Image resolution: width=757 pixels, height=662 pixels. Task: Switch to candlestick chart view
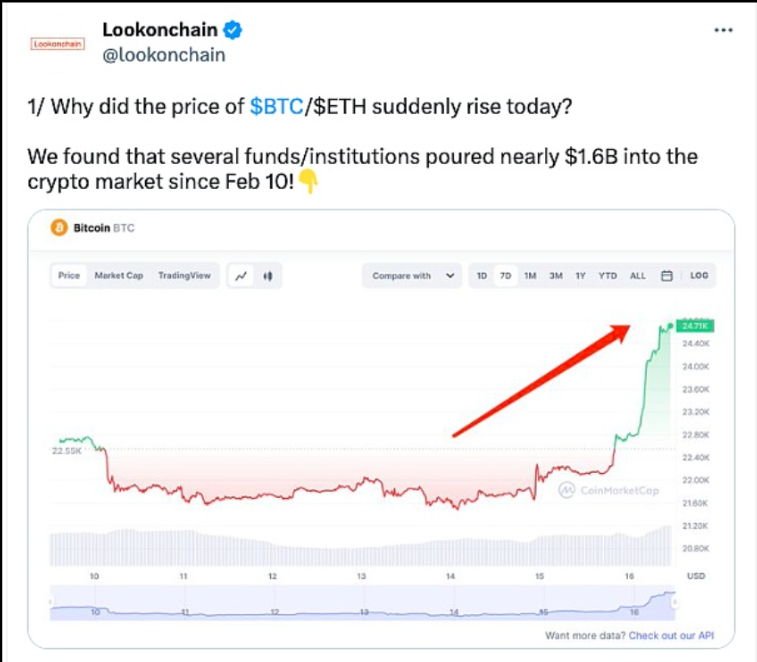point(268,276)
